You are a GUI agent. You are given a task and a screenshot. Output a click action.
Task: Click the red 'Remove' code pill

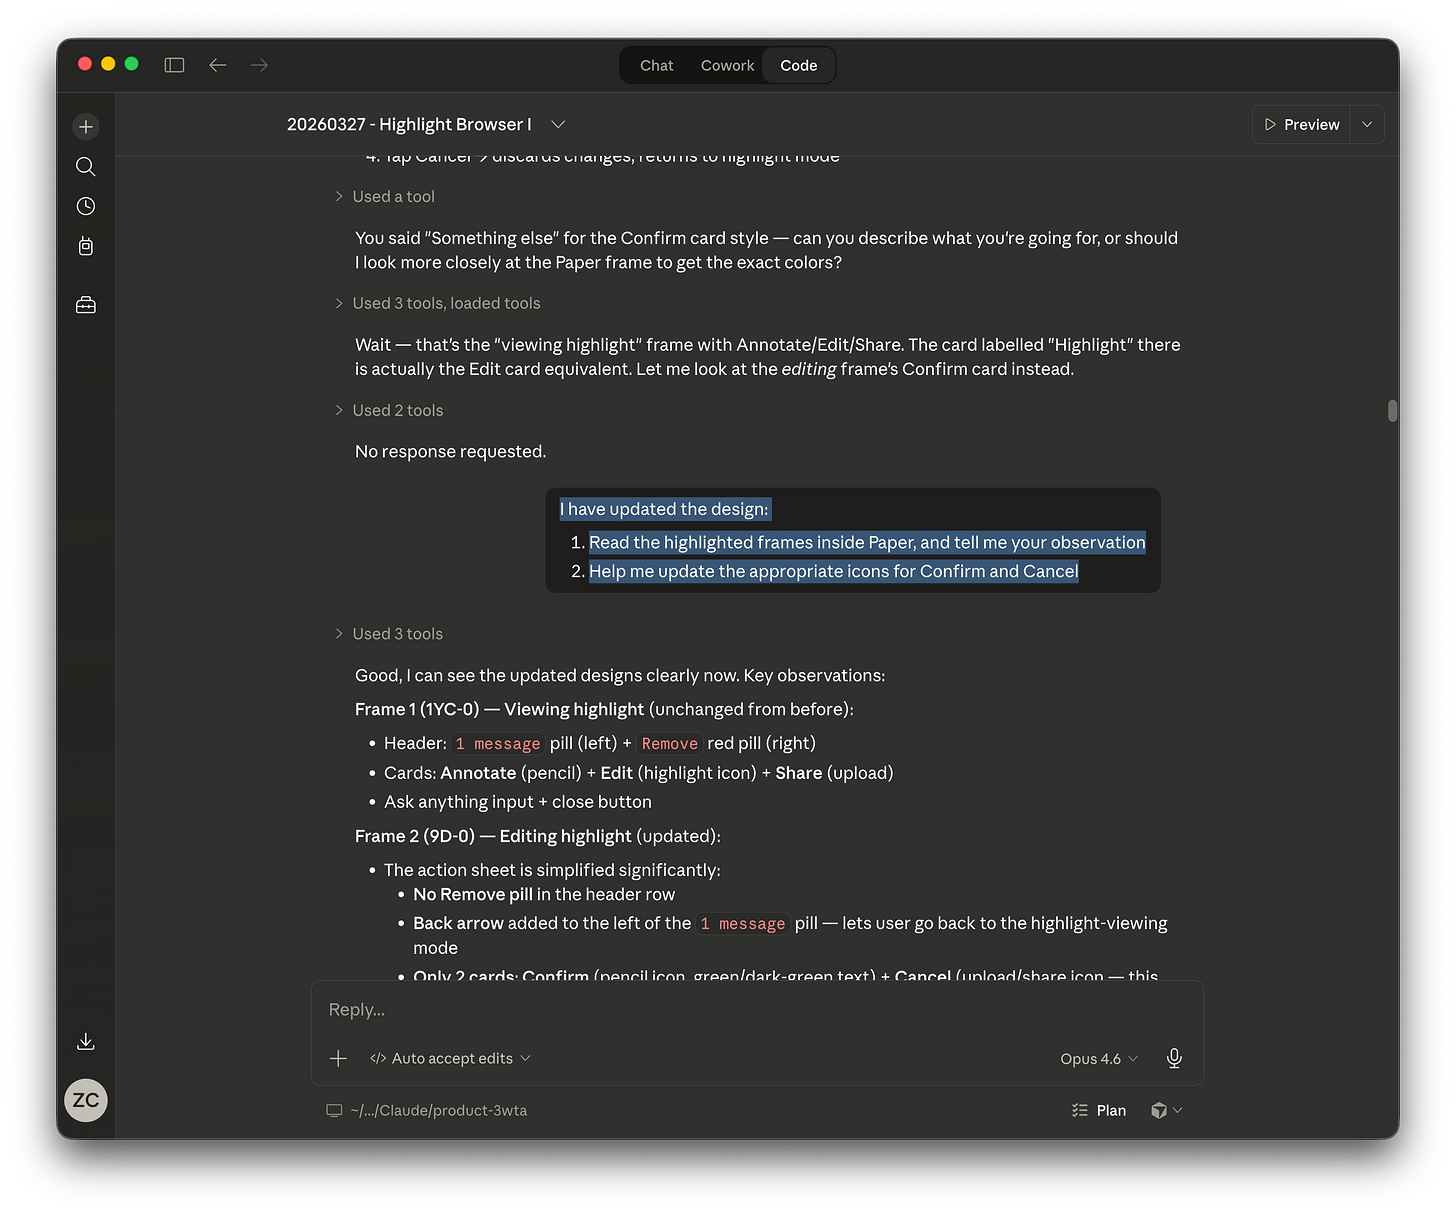point(670,744)
